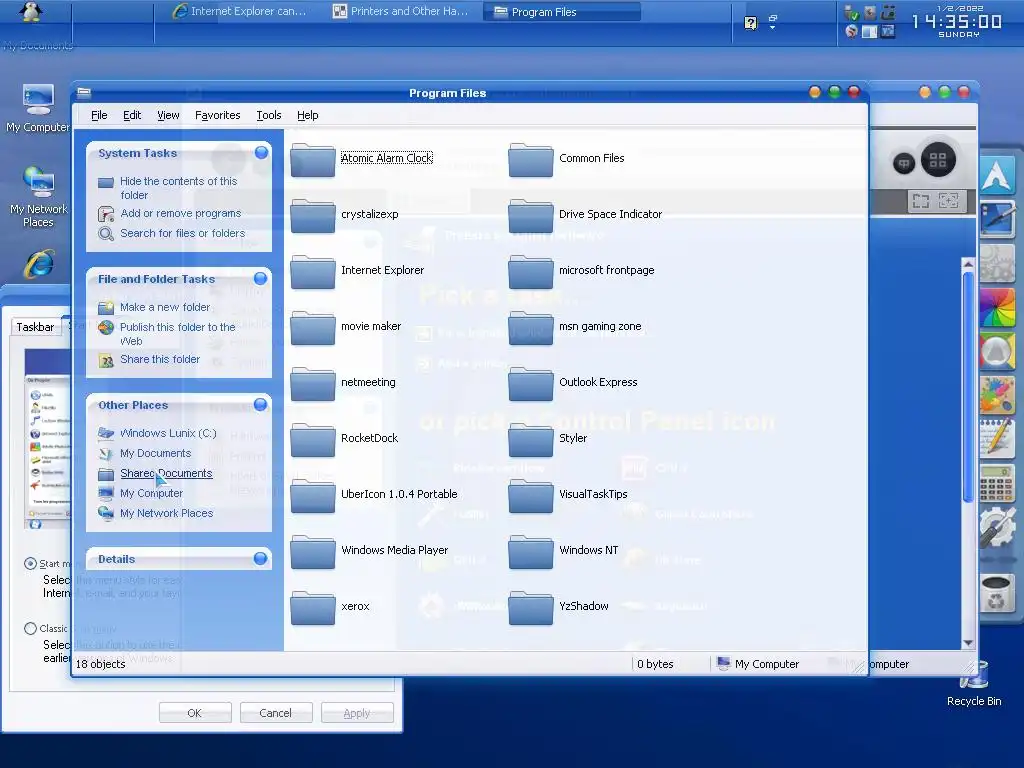
Task: Select the Drive Space Indicator folder icon
Action: pyautogui.click(x=531, y=216)
